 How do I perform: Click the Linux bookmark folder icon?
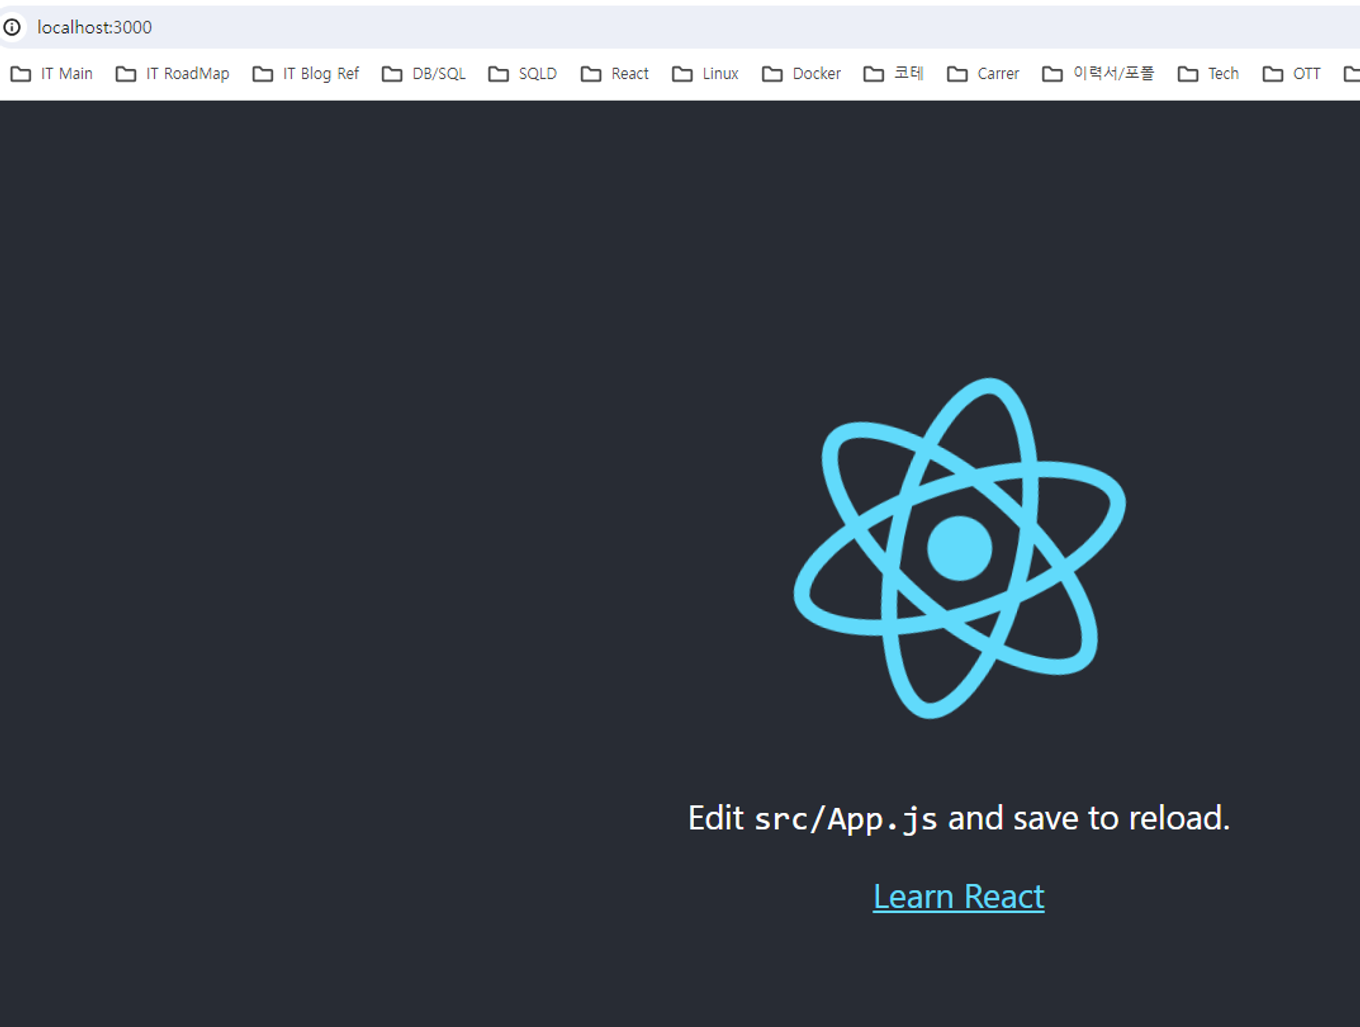680,73
